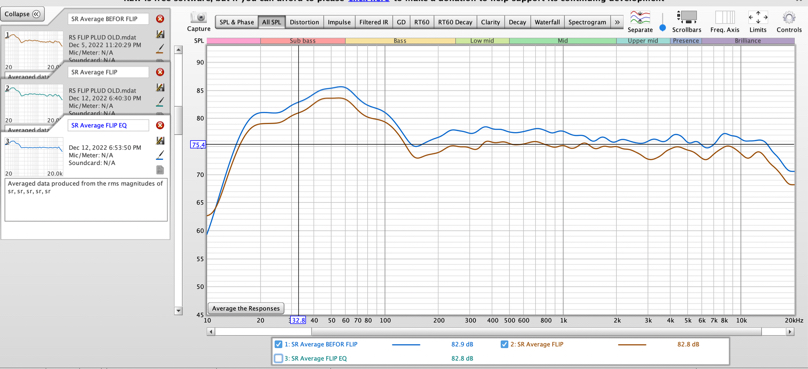This screenshot has width=808, height=369.
Task: Open the Freq. Axis icon
Action: (725, 18)
